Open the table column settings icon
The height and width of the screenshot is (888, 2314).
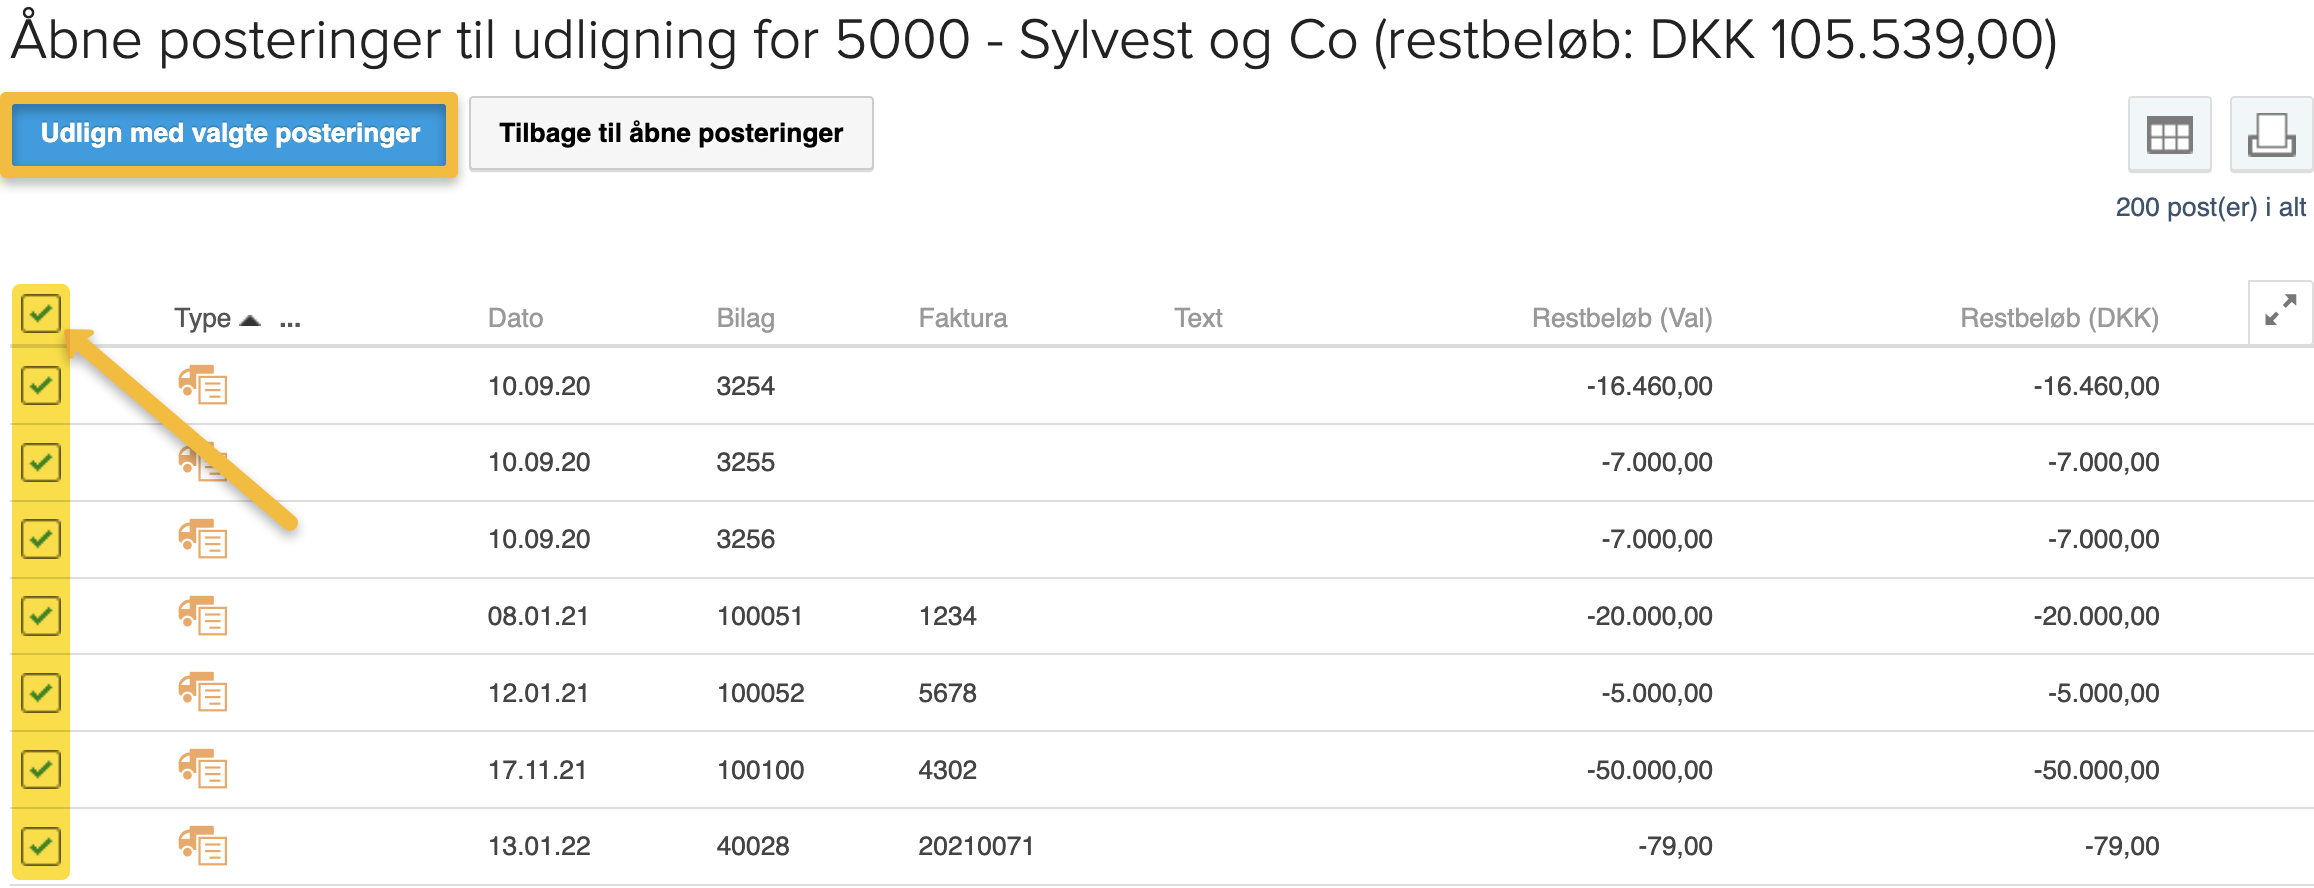point(2169,134)
